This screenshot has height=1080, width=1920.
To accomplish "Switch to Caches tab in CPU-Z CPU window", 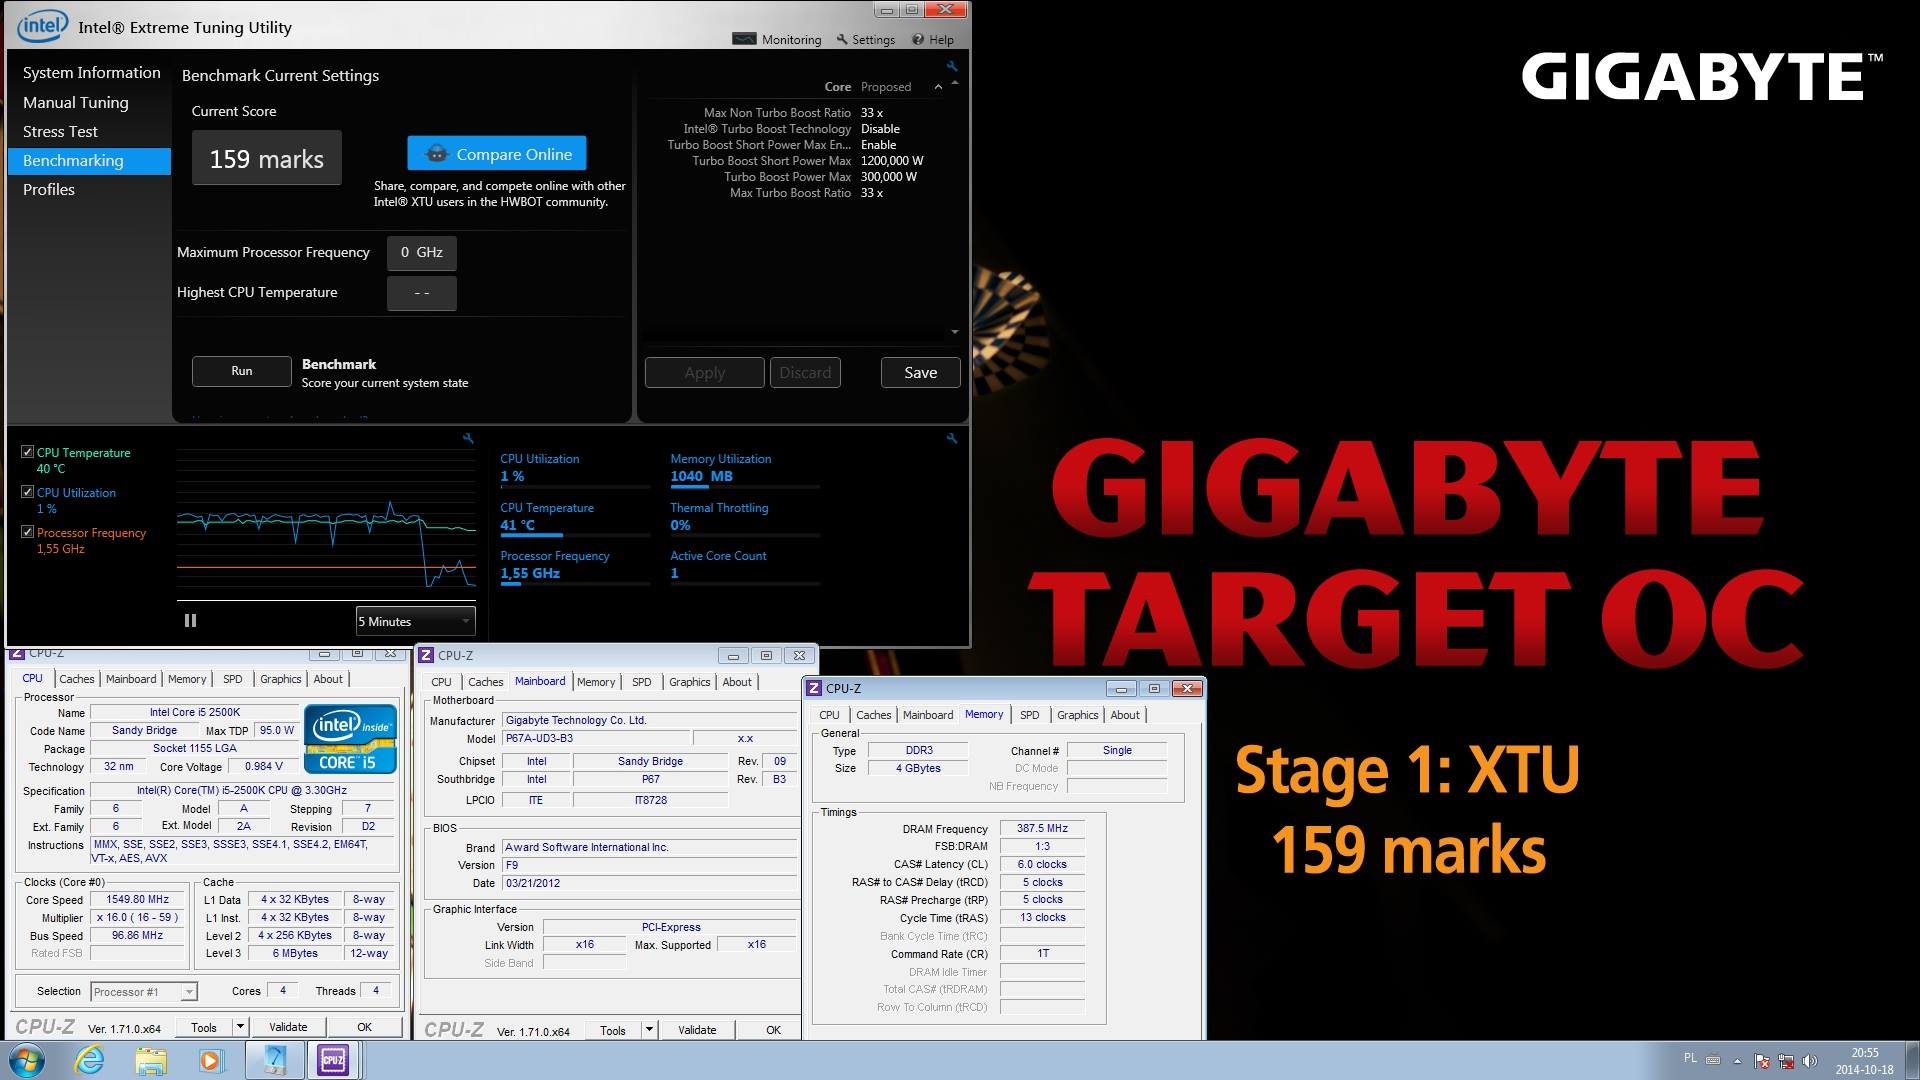I will click(x=76, y=679).
